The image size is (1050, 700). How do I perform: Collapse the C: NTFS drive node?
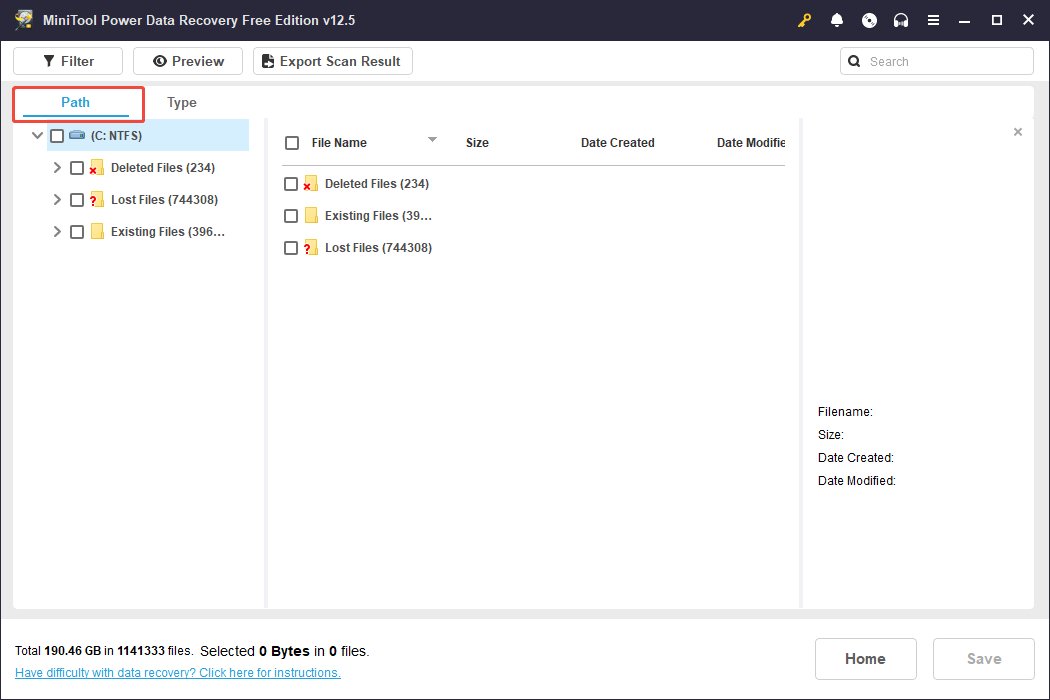(x=38, y=136)
